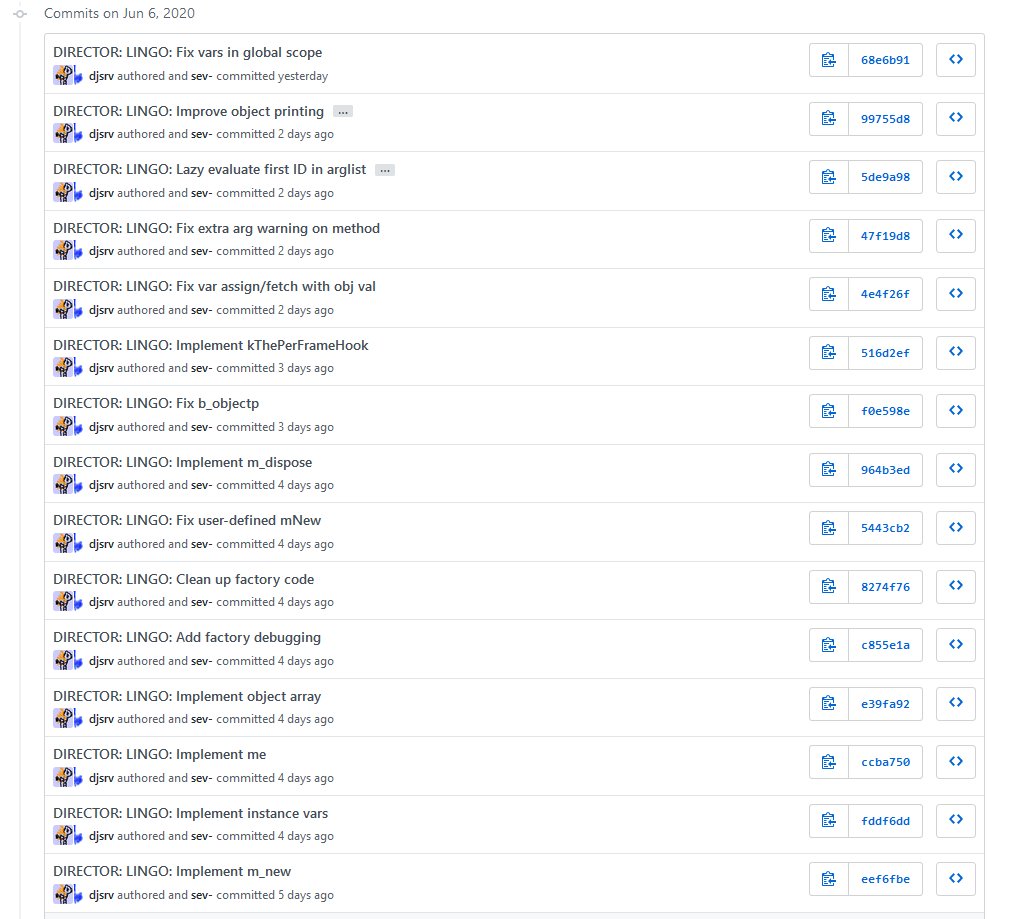The height and width of the screenshot is (919, 1020).
Task: Copy full SHA for commit 47f19d8
Action: click(x=829, y=235)
